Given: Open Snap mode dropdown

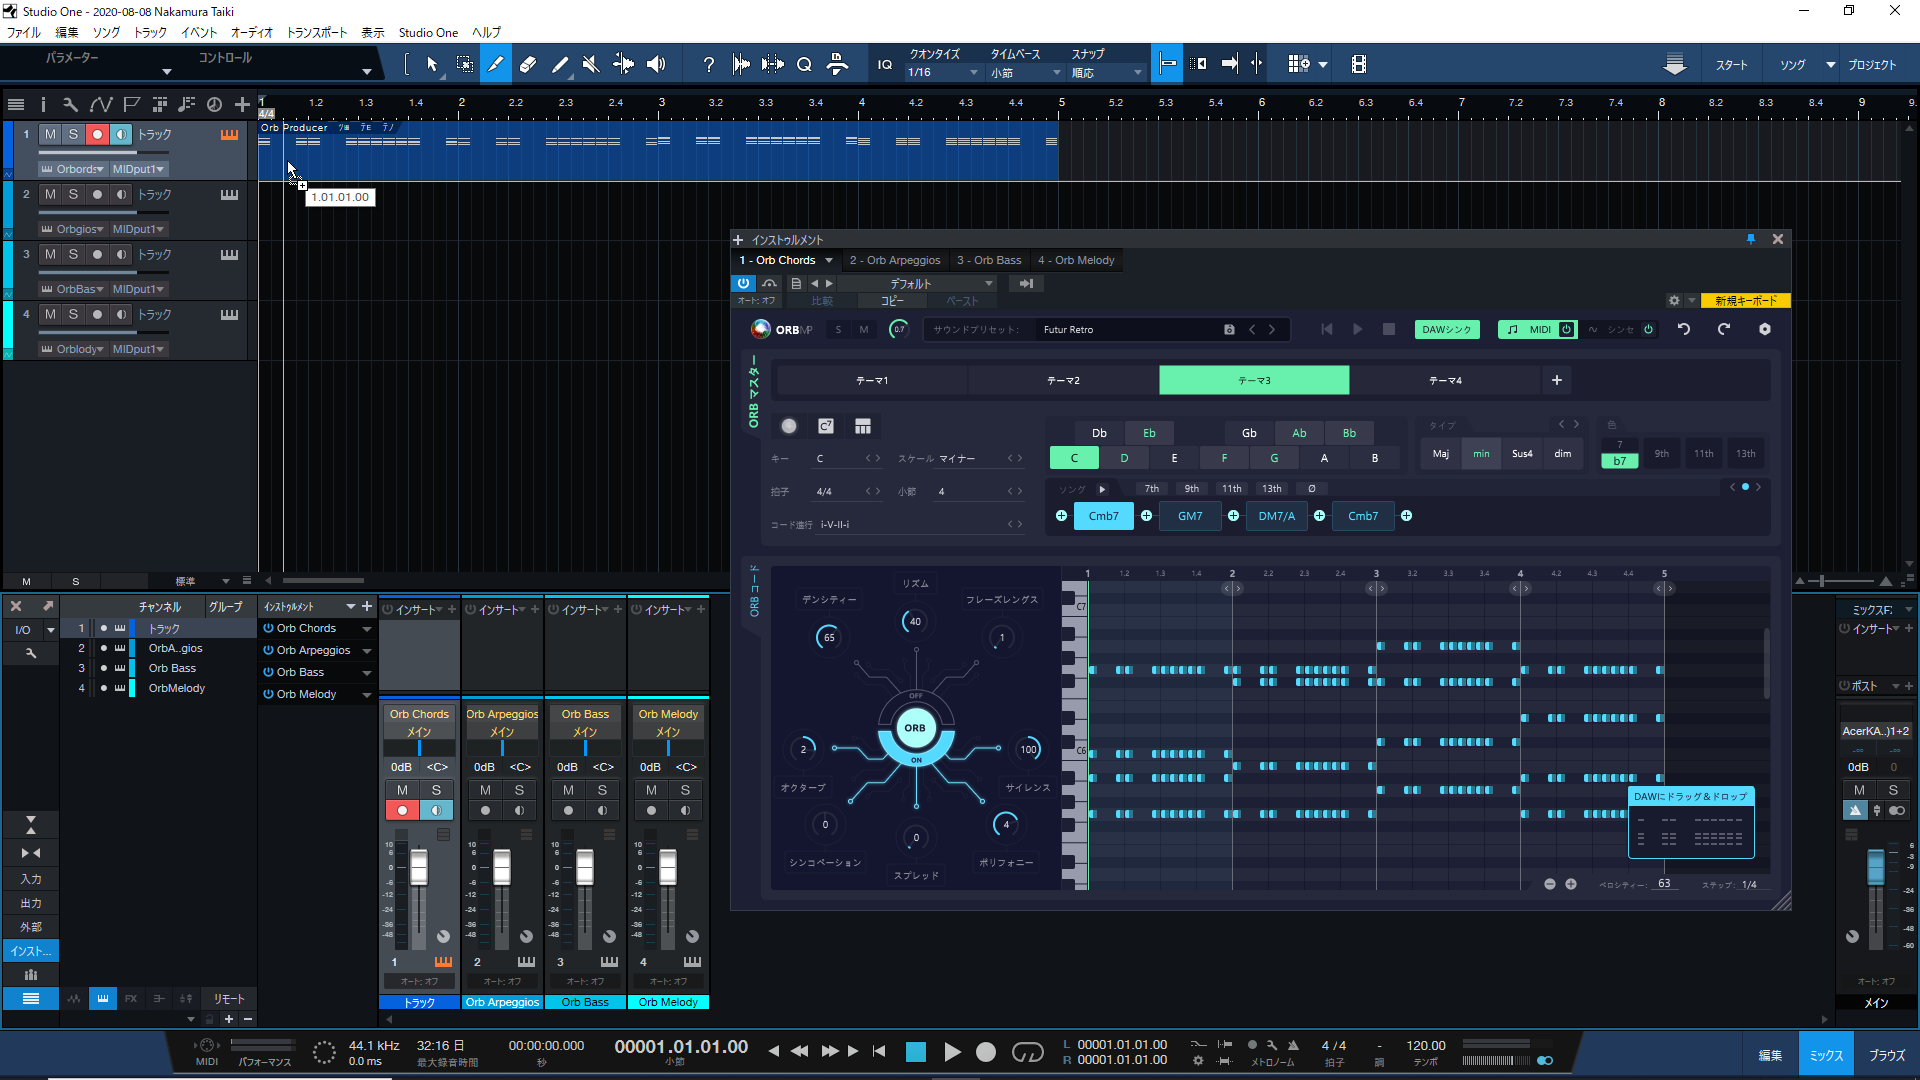Looking at the screenshot, I should pos(1107,72).
